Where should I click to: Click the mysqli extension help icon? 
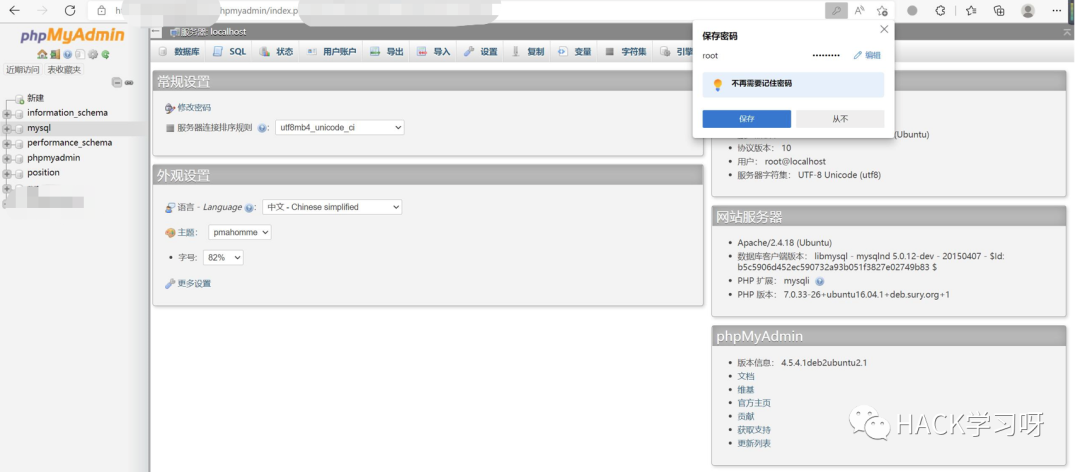coord(820,281)
